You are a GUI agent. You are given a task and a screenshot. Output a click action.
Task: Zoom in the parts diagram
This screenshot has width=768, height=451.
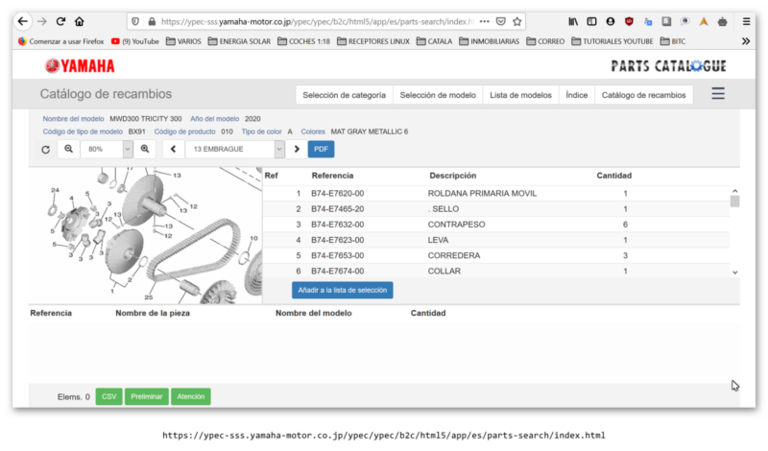click(145, 149)
